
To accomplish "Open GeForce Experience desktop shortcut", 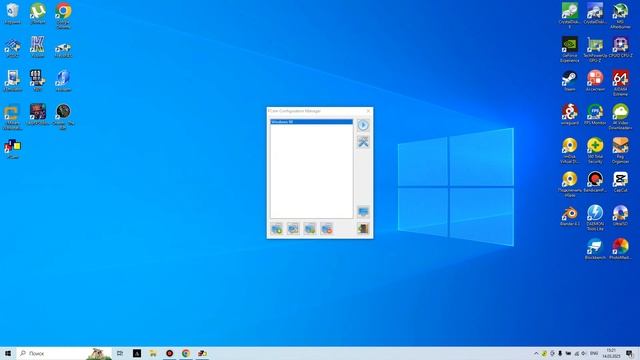I will click(x=569, y=50).
